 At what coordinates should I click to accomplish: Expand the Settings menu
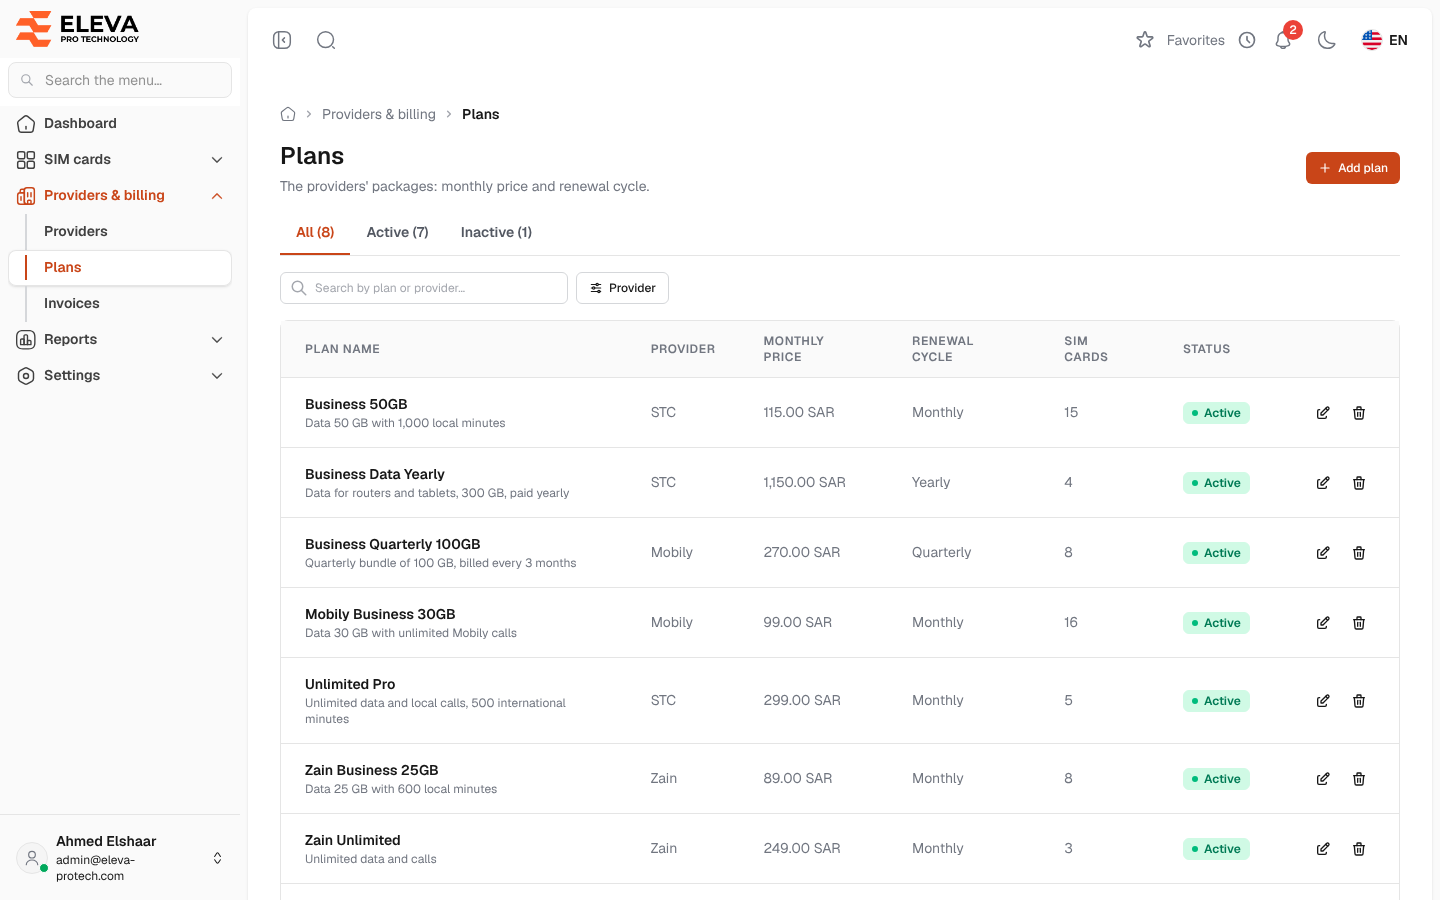pos(120,376)
